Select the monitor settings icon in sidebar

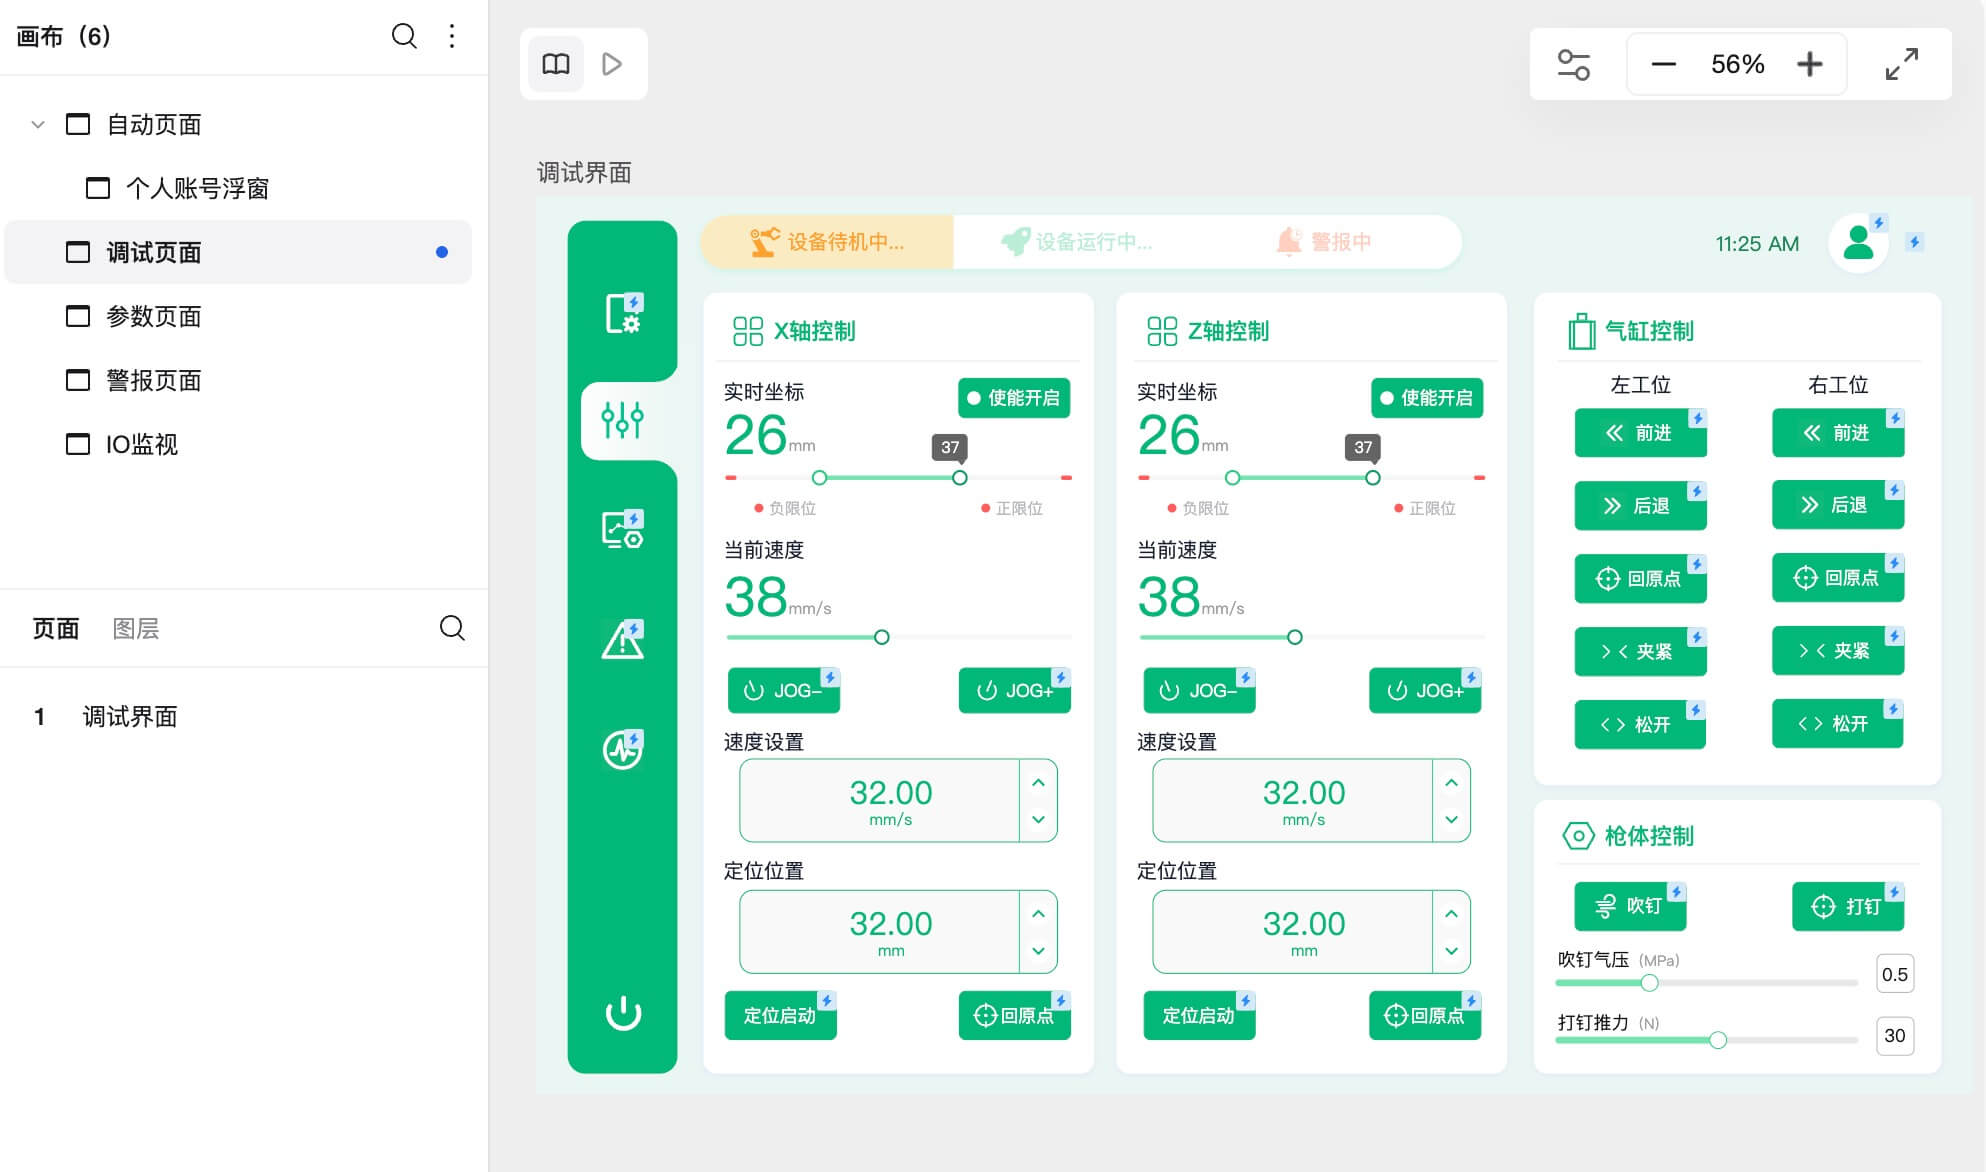pos(623,530)
